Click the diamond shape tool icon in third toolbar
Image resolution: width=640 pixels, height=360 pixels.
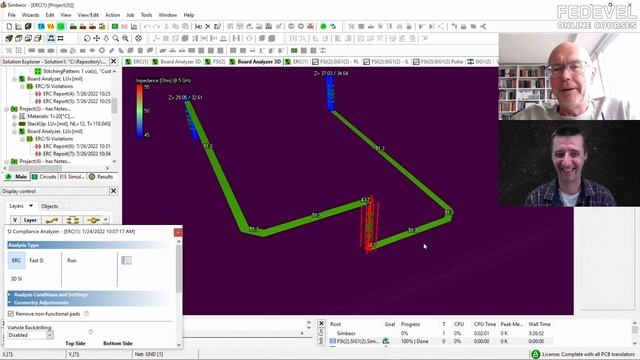point(102,51)
